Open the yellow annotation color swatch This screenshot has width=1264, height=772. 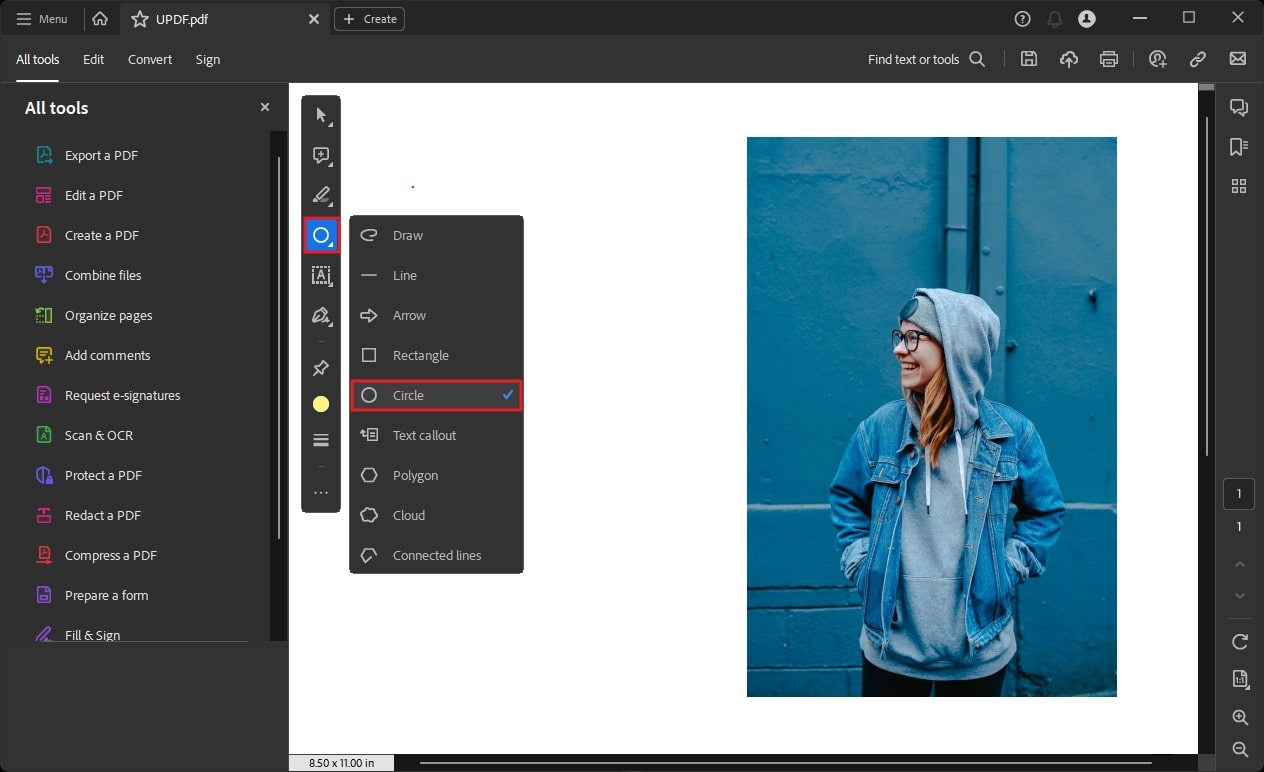point(321,403)
